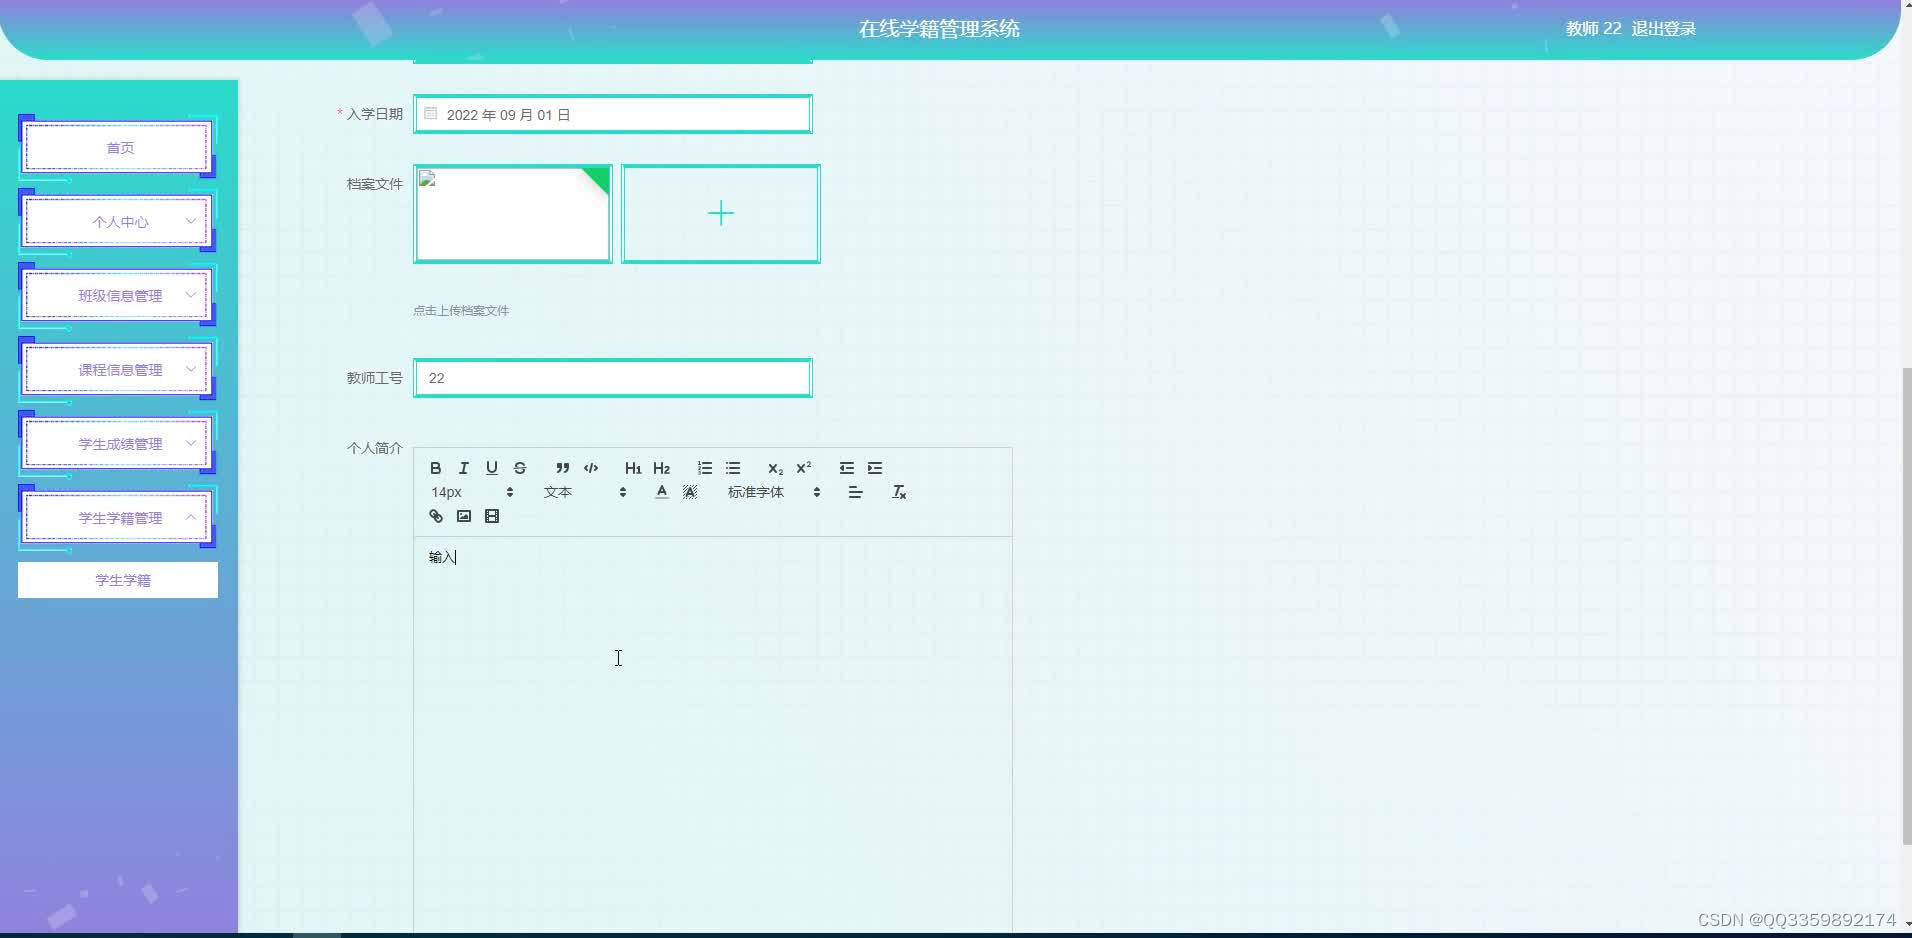
Task: Expand the 课程信息管理 sidebar menu
Action: [118, 370]
